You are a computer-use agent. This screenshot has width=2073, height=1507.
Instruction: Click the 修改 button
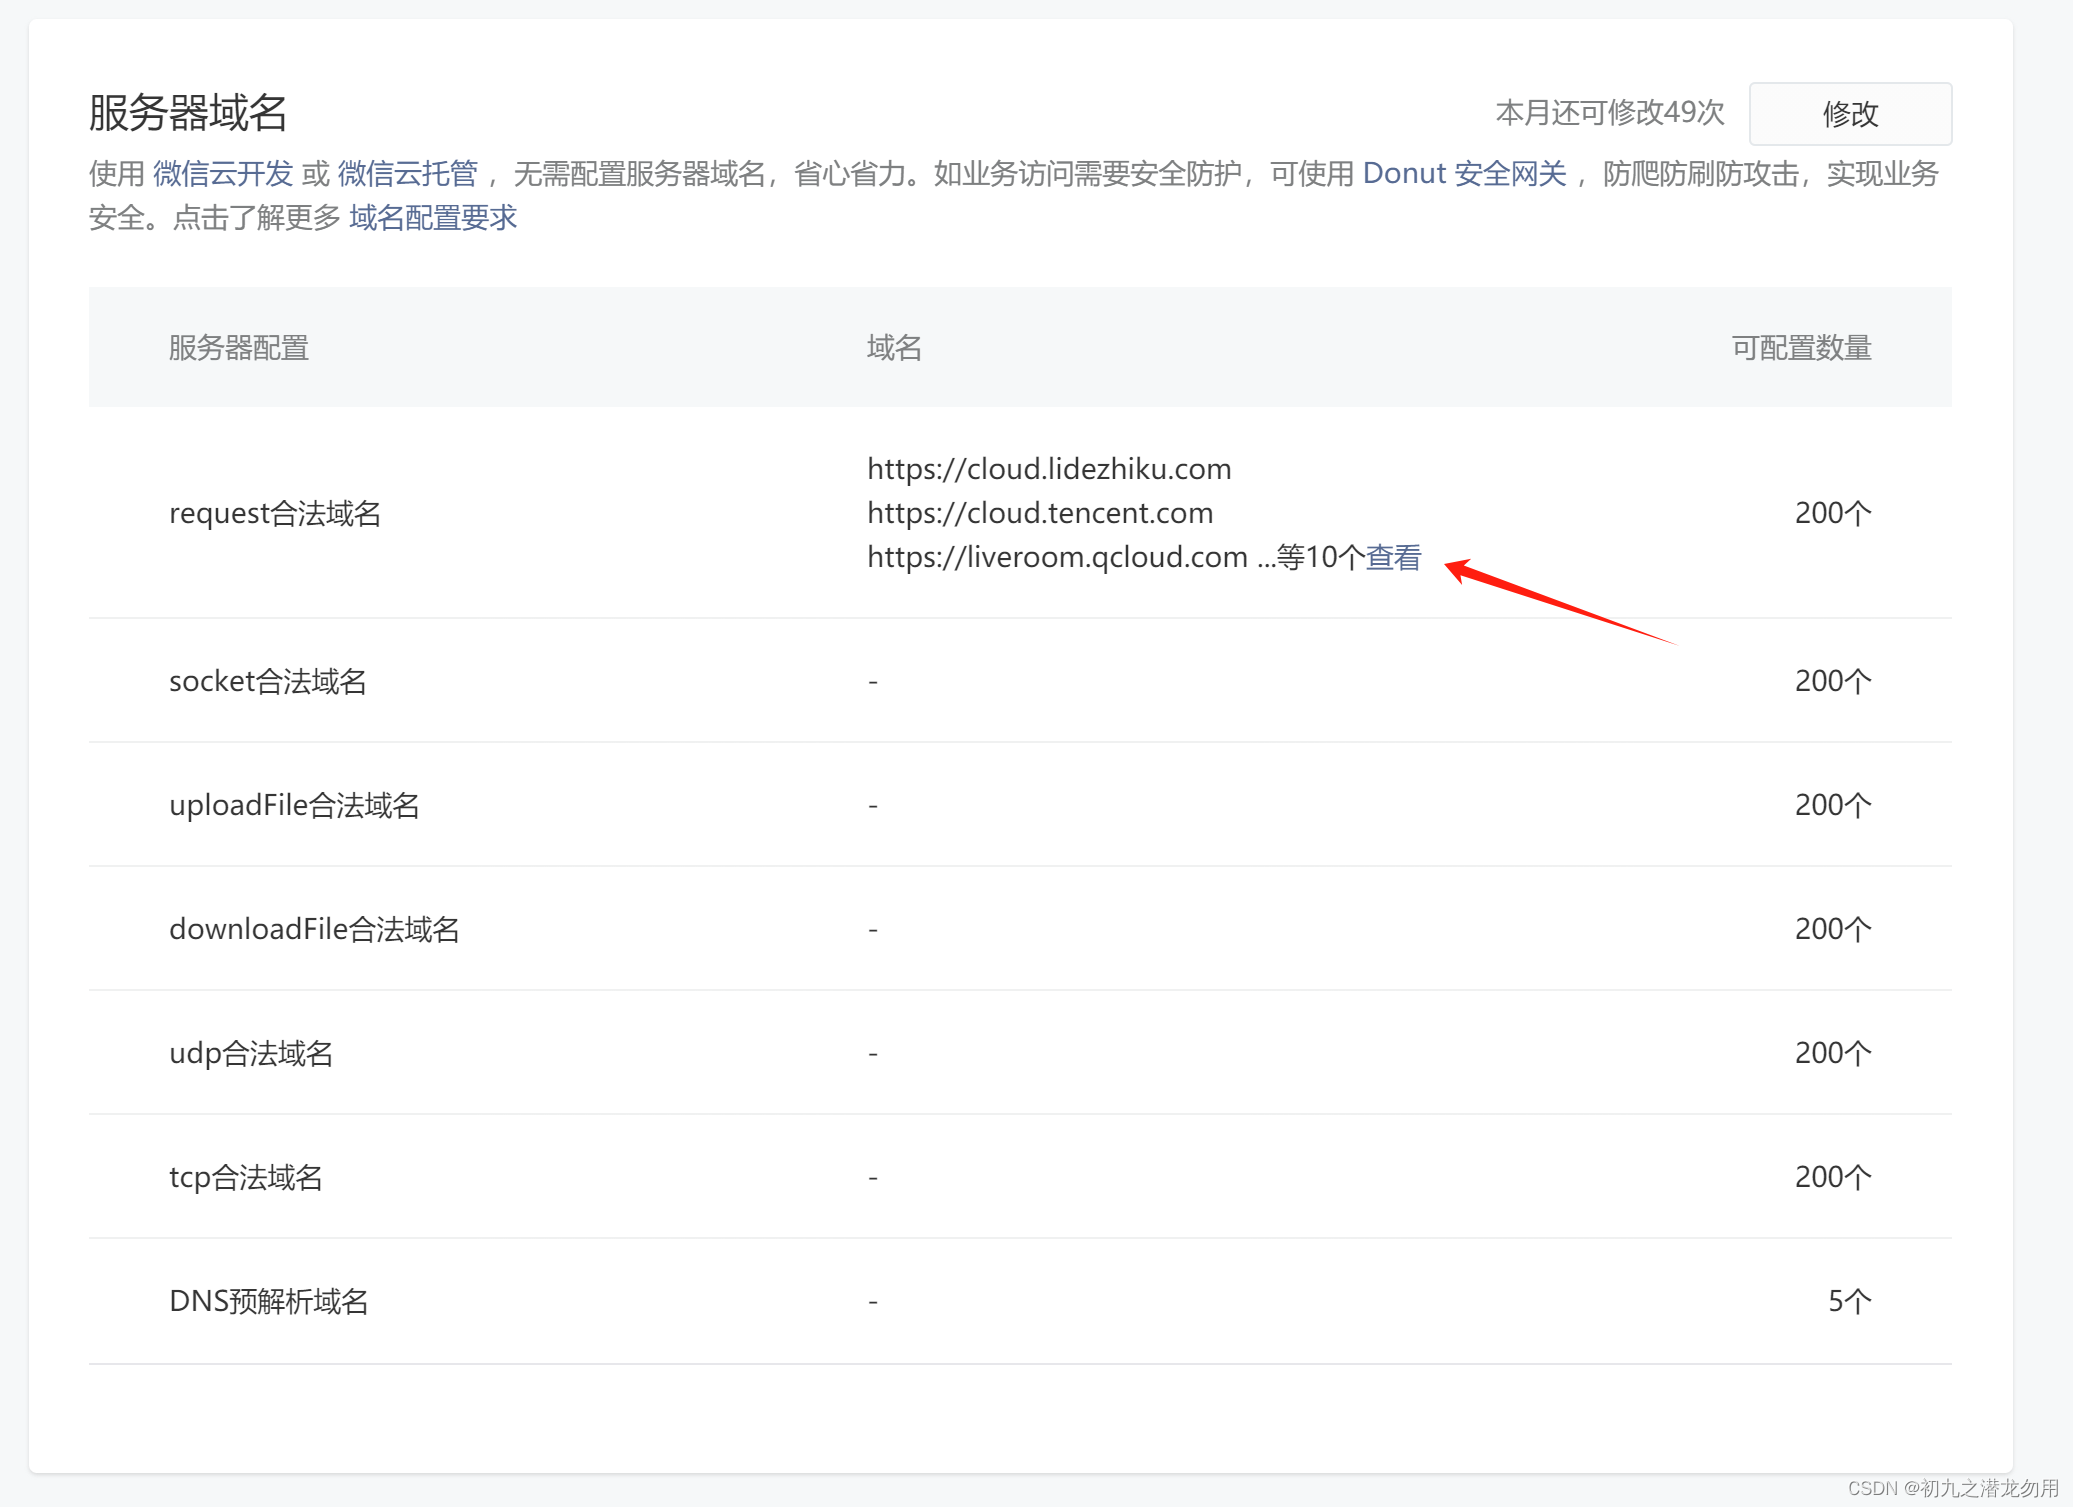click(x=1849, y=114)
